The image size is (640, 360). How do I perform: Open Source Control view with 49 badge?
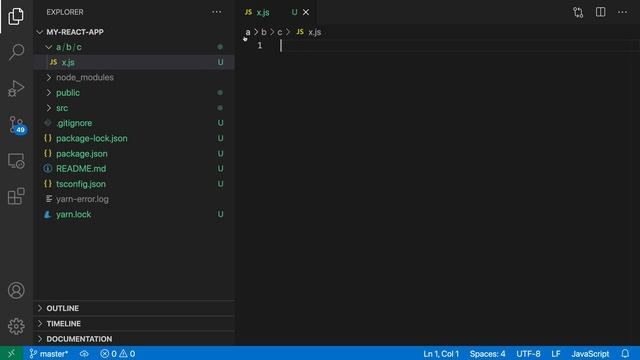point(17,124)
